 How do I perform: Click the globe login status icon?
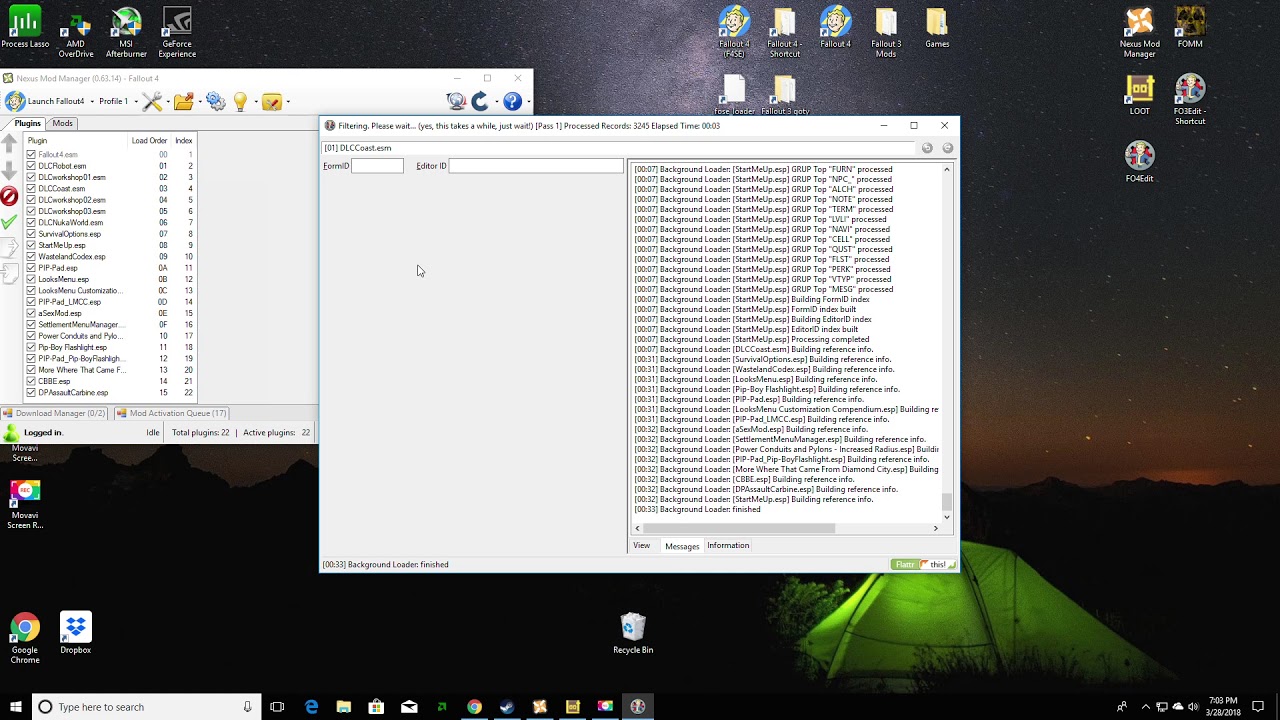pyautogui.click(x=456, y=101)
